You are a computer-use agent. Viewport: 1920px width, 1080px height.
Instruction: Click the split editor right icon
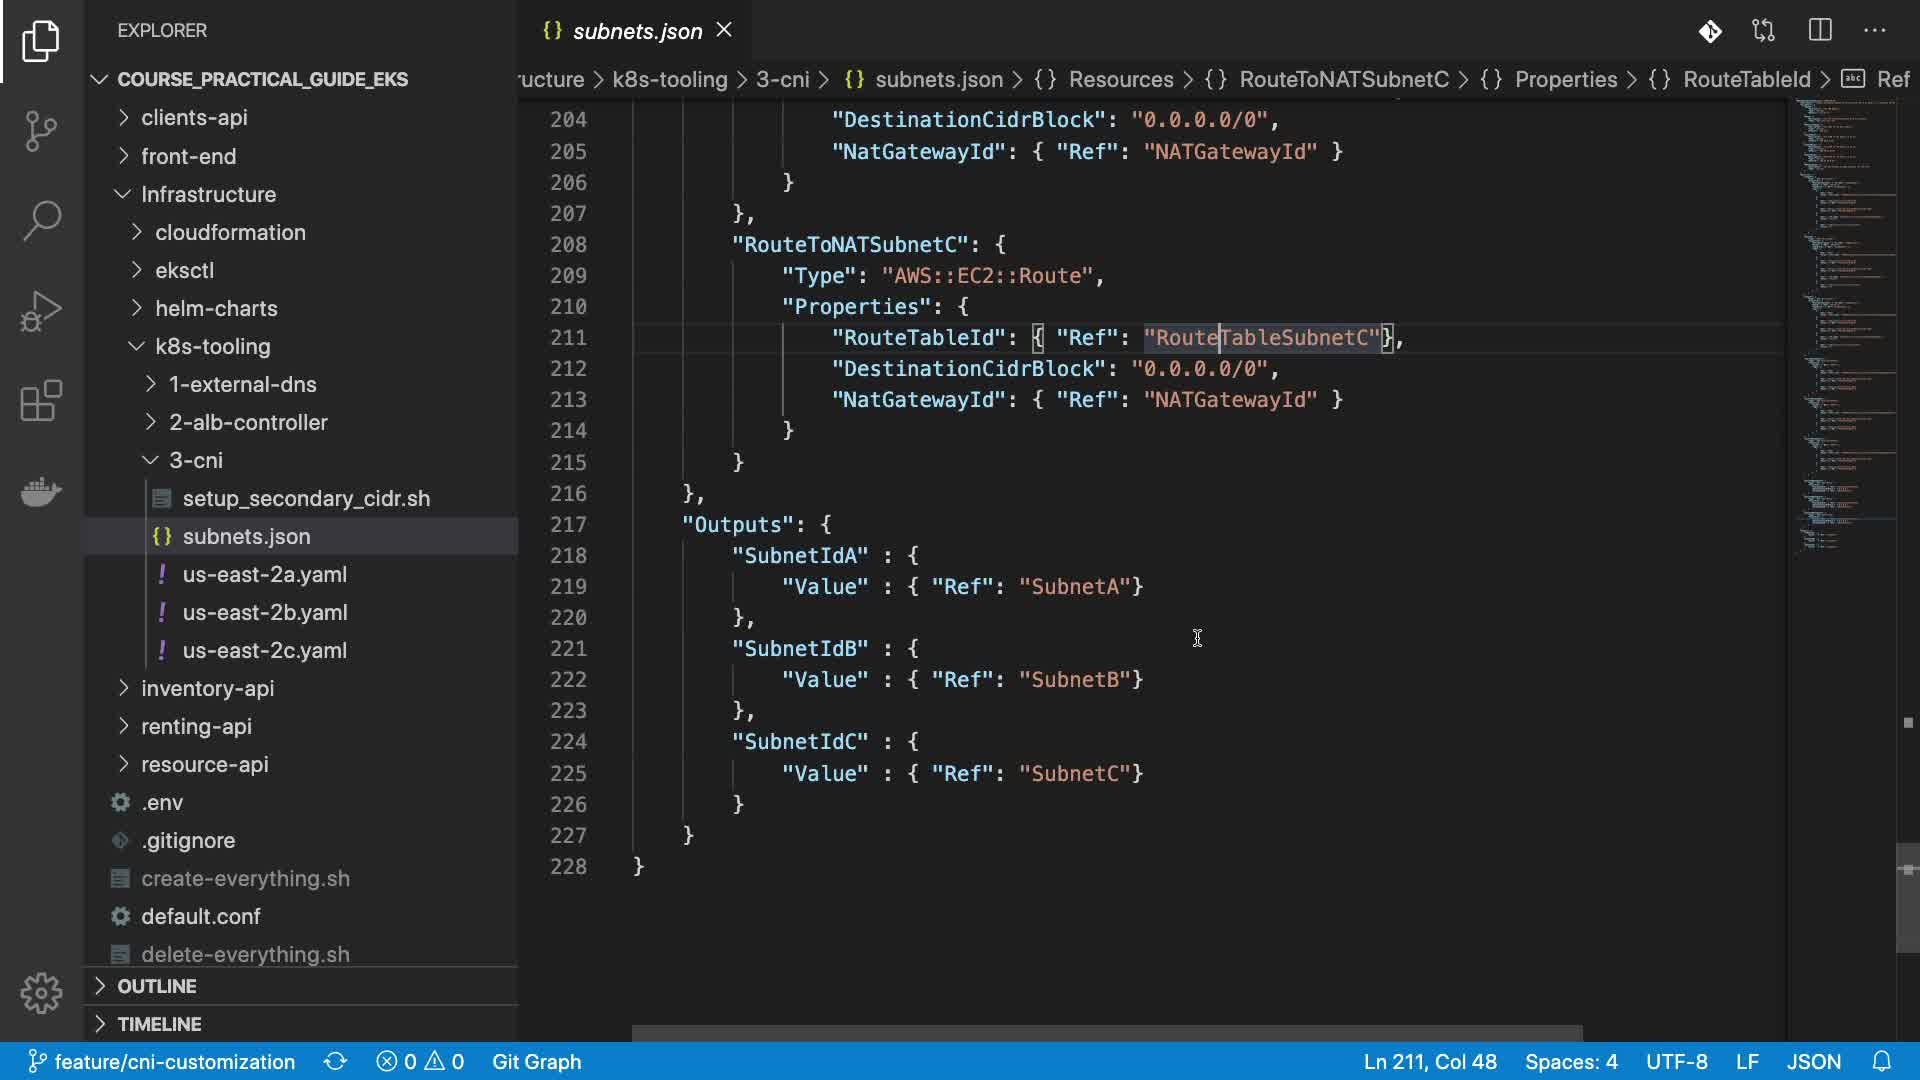coord(1820,31)
